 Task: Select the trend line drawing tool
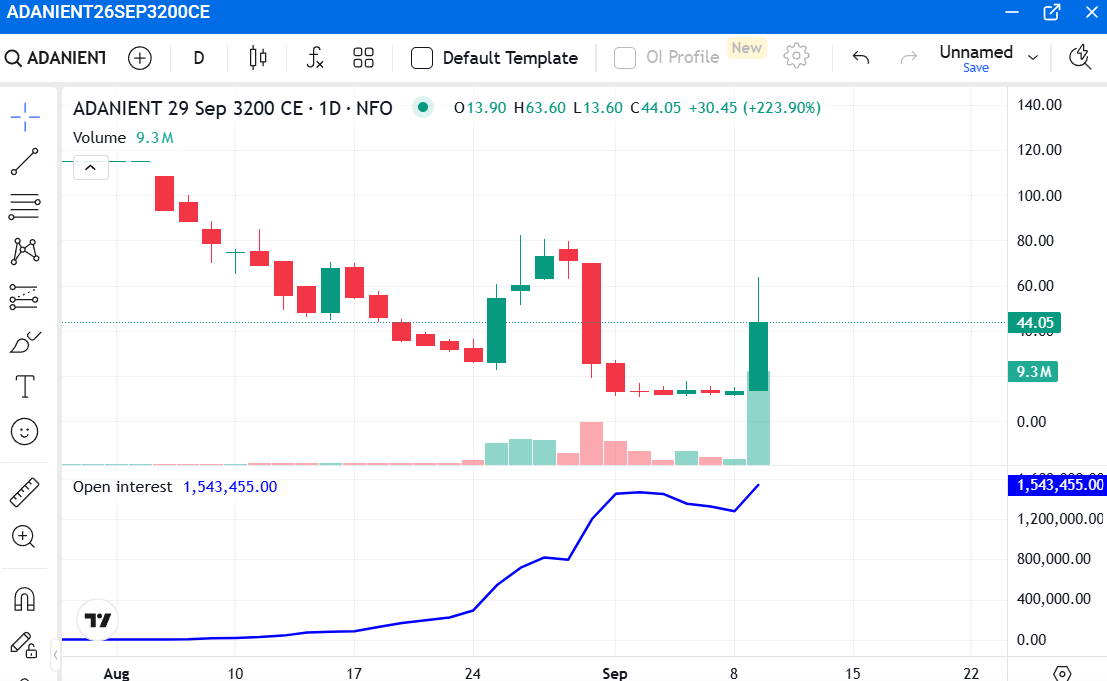25,162
